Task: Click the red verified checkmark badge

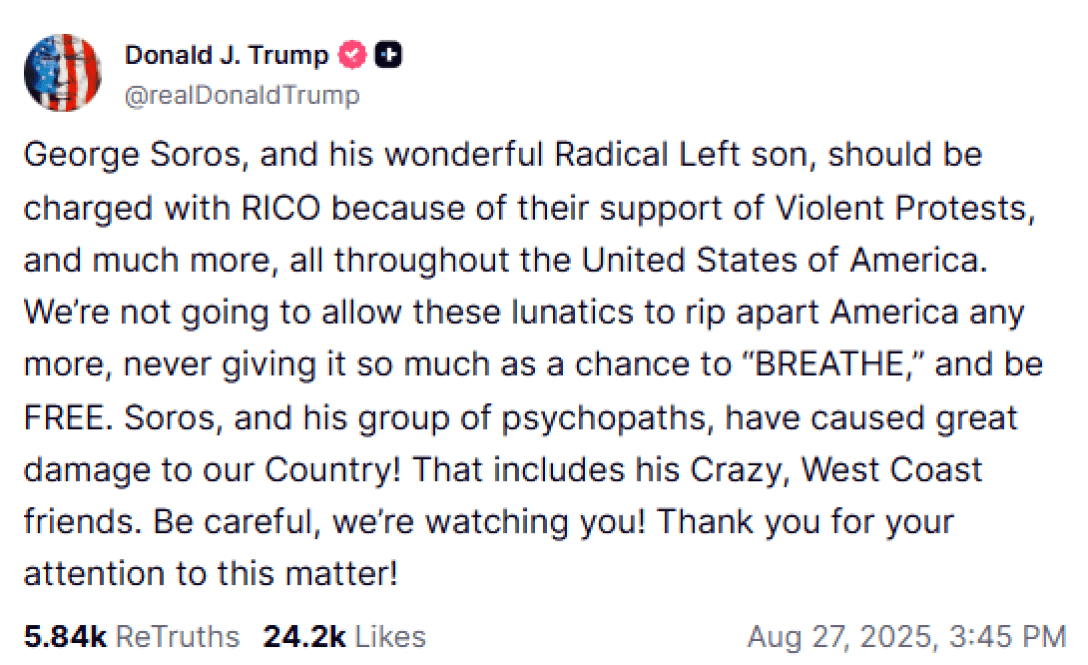Action: click(351, 55)
